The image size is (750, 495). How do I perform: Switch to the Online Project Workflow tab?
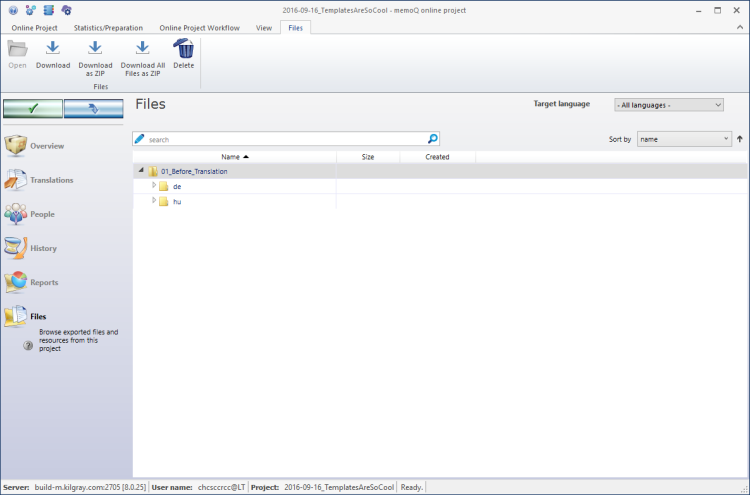click(199, 28)
